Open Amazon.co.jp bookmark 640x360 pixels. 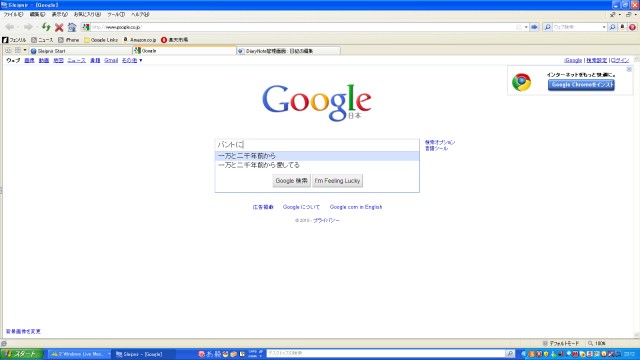pos(140,40)
